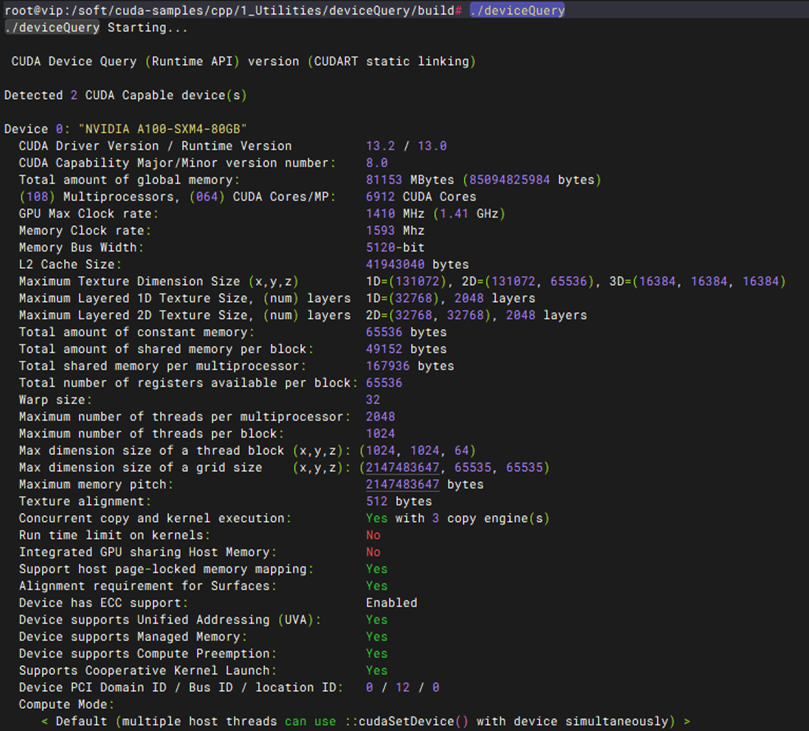Screen dimensions: 809x731
Task: Click the Memory Clock rate value '1593 Mhz'
Action: coord(395,231)
